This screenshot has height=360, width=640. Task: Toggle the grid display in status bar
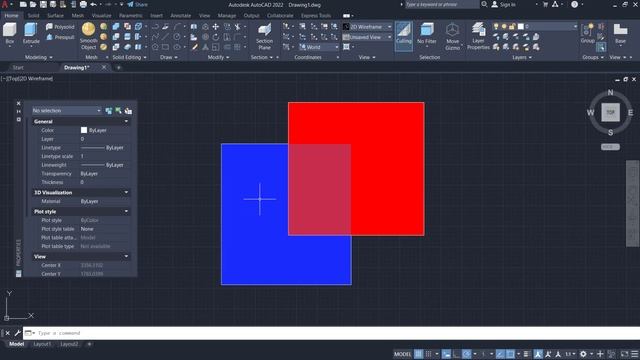pos(419,354)
